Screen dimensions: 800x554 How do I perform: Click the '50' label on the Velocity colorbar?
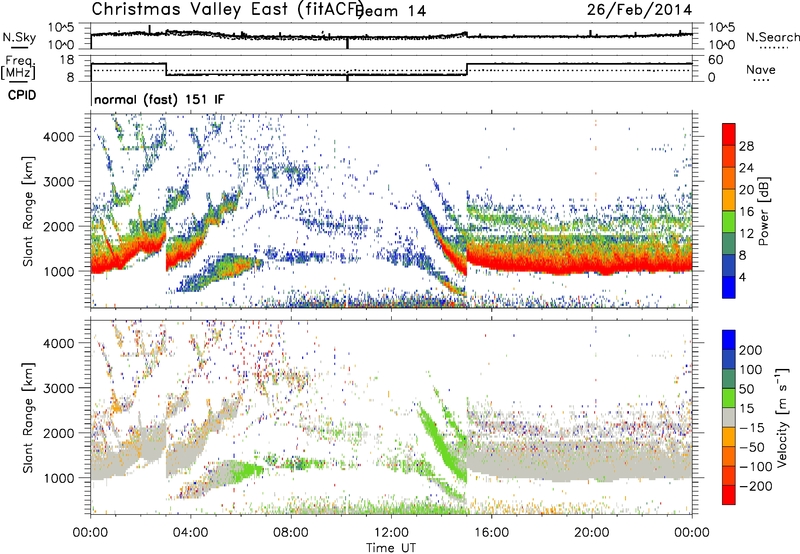point(746,389)
